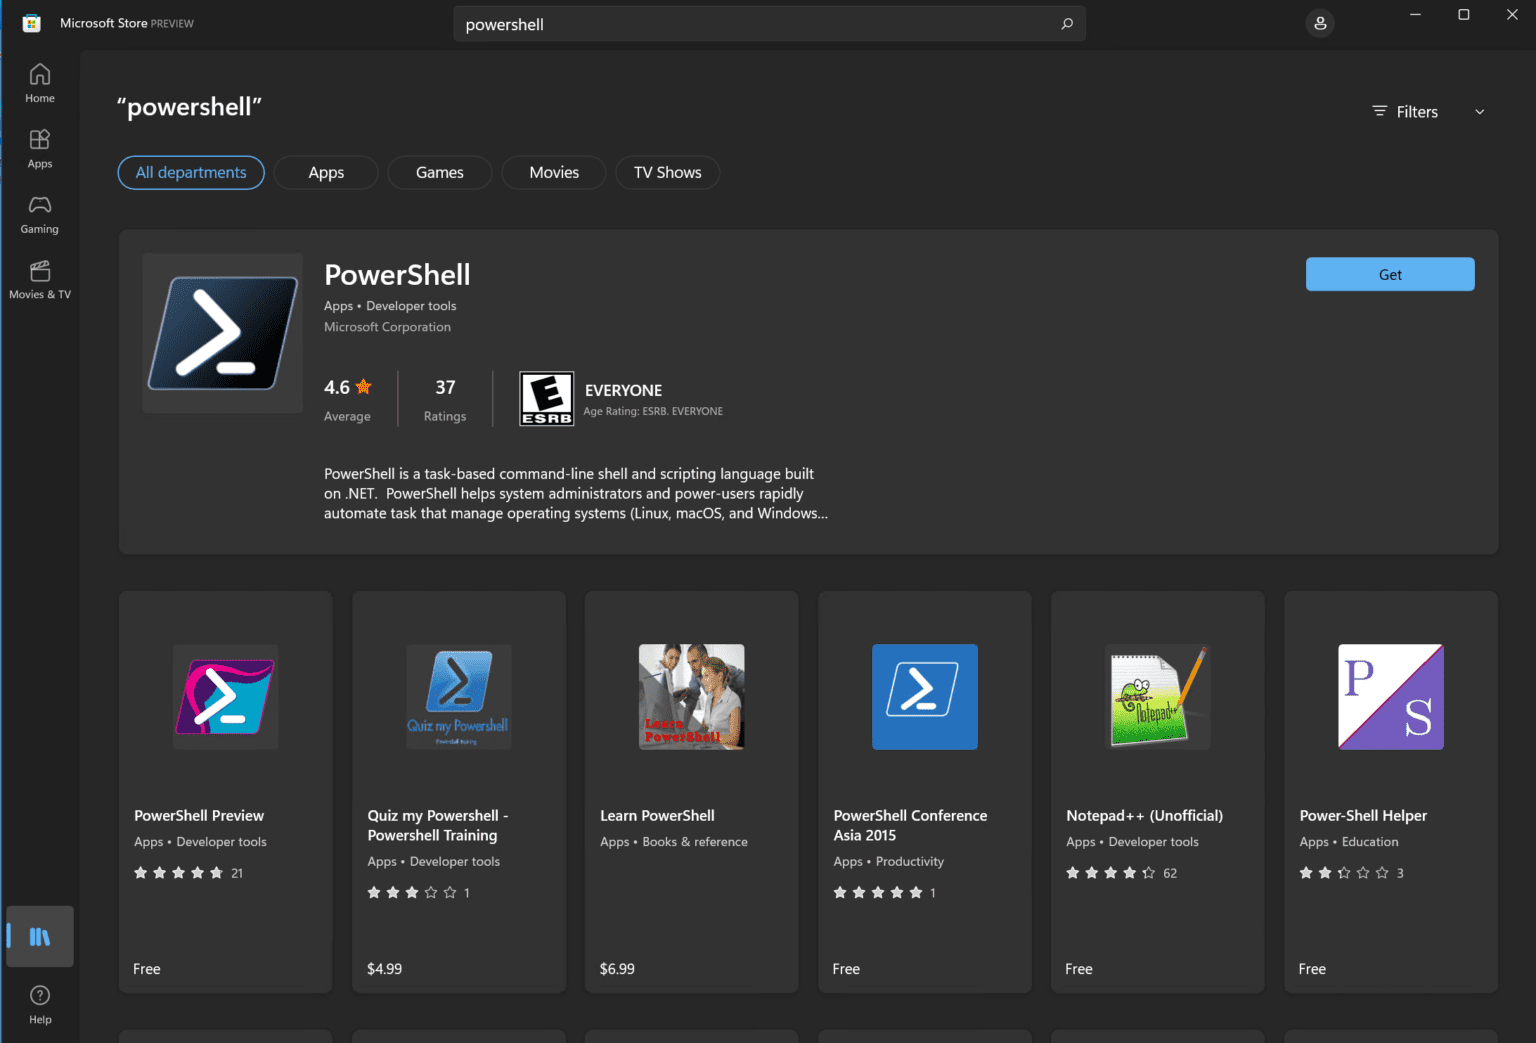
Task: Click inside the search input field
Action: (x=700, y=23)
